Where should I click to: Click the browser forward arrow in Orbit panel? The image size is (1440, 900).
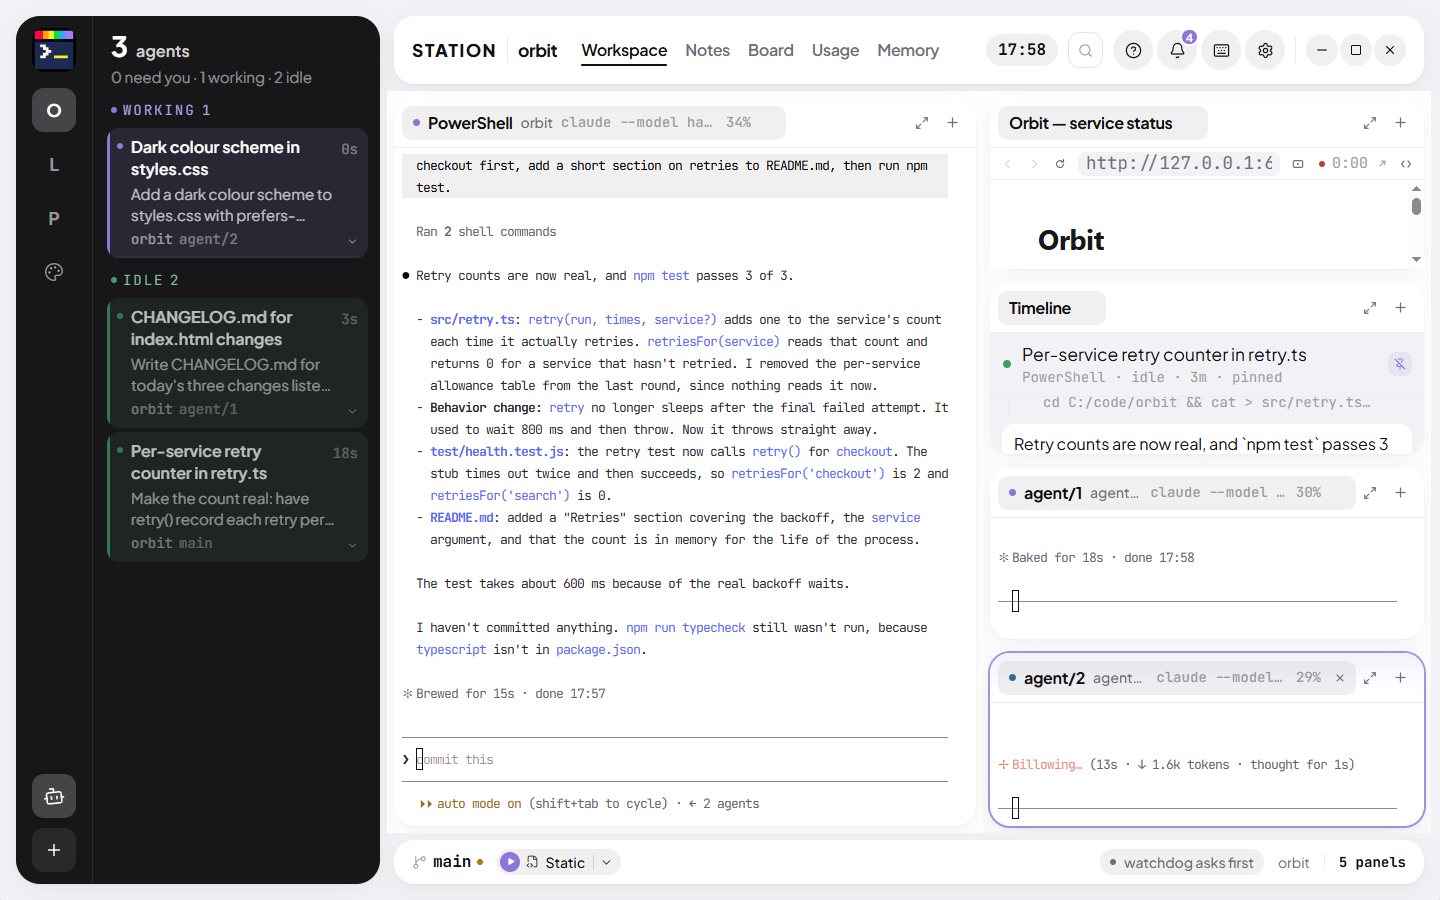(x=1034, y=163)
